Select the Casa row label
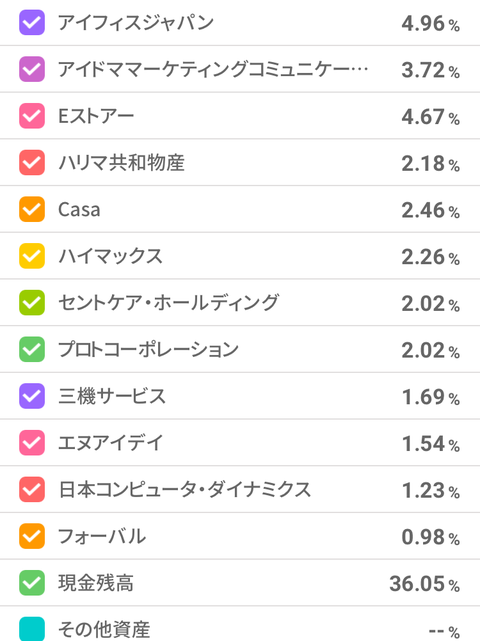480x641 pixels. coord(79,210)
